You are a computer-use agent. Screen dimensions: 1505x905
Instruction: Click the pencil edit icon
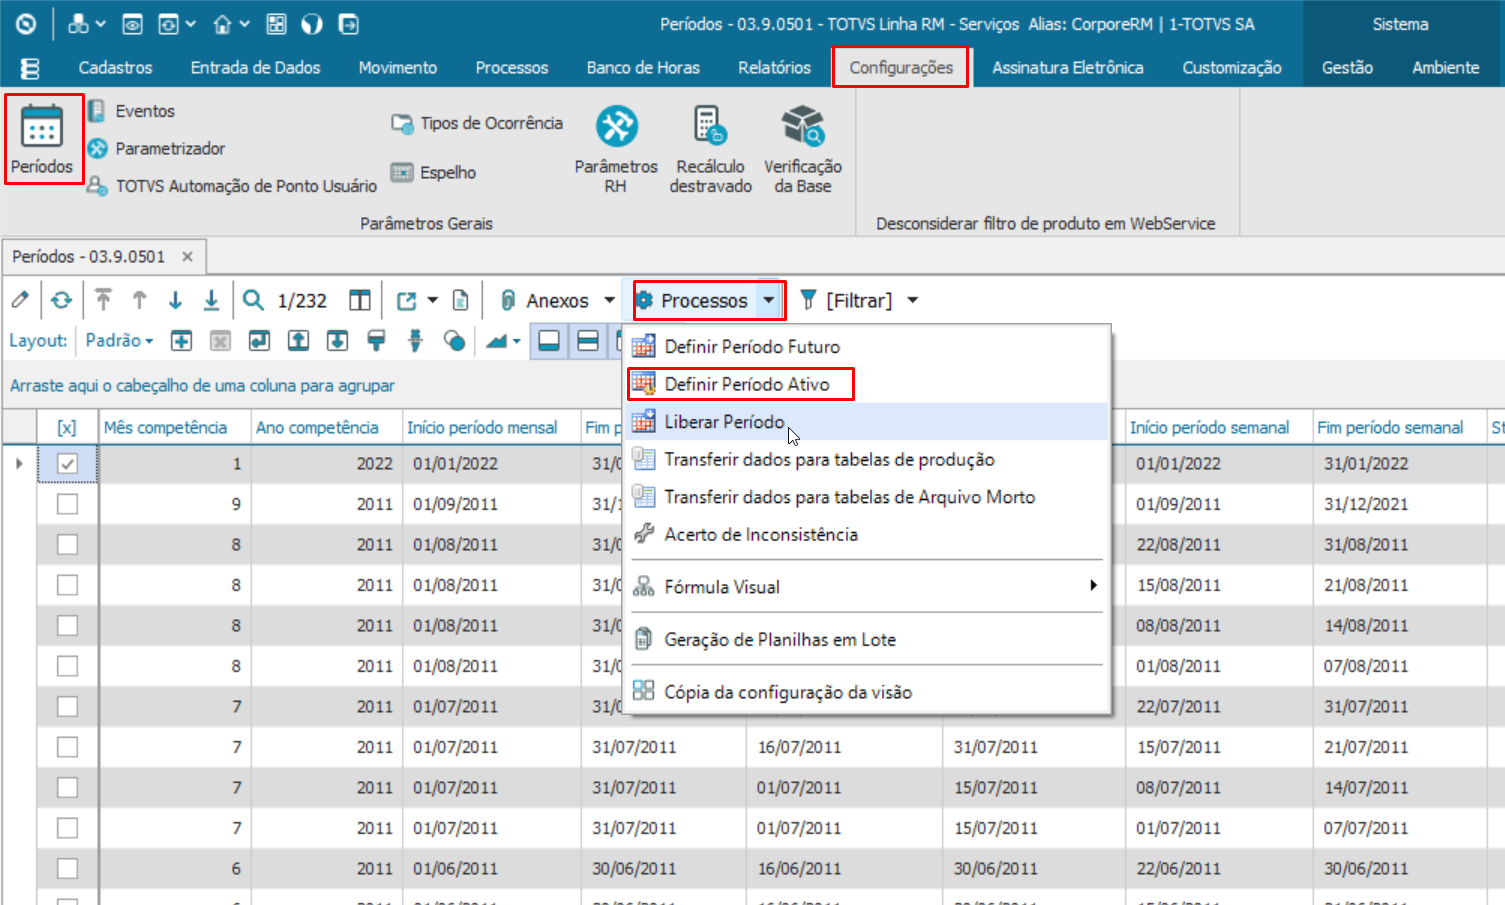[x=20, y=300]
